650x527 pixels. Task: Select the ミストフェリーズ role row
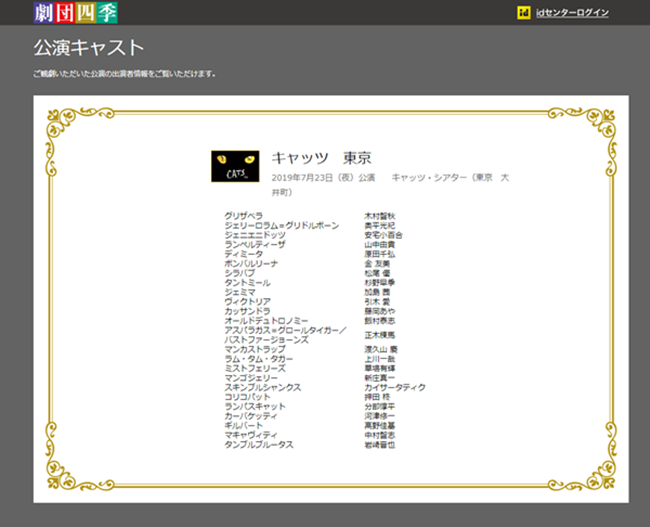tap(255, 368)
